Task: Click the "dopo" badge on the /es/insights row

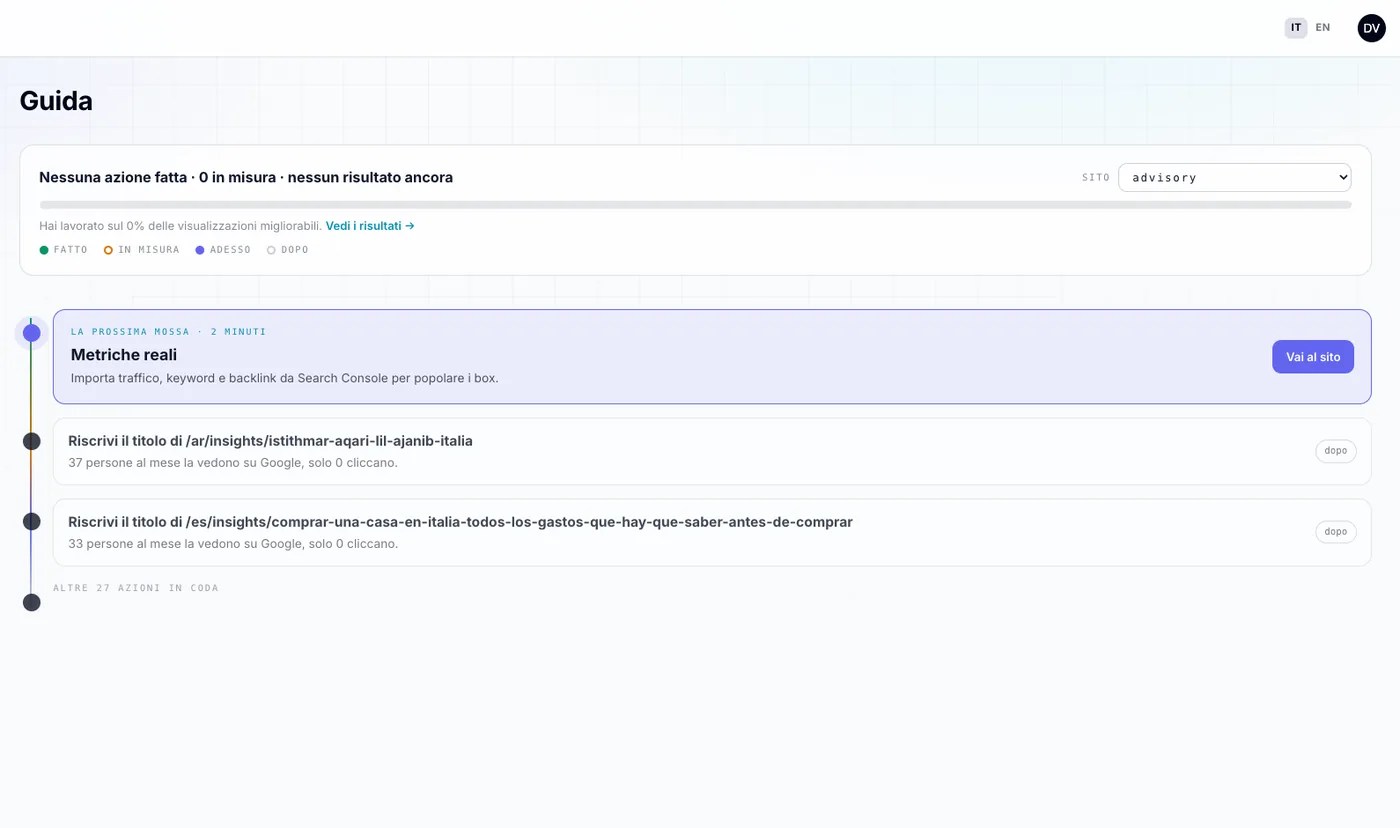Action: (1336, 532)
